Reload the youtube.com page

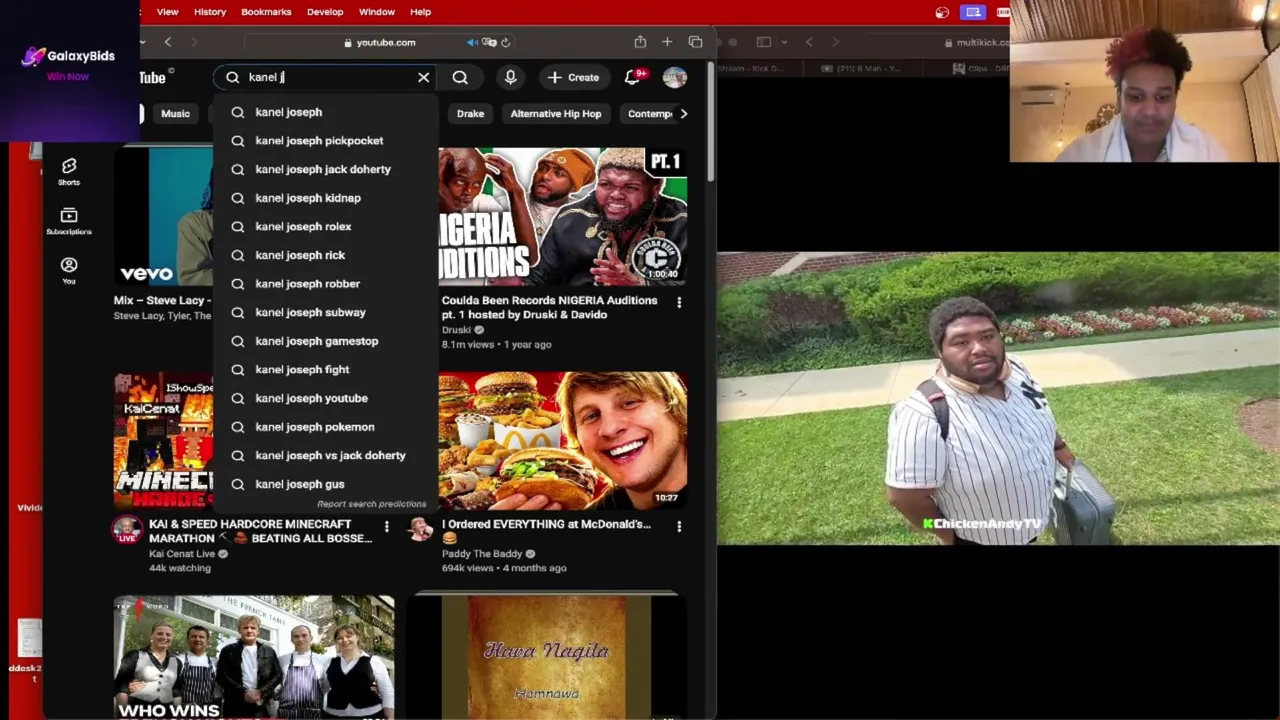(x=505, y=42)
